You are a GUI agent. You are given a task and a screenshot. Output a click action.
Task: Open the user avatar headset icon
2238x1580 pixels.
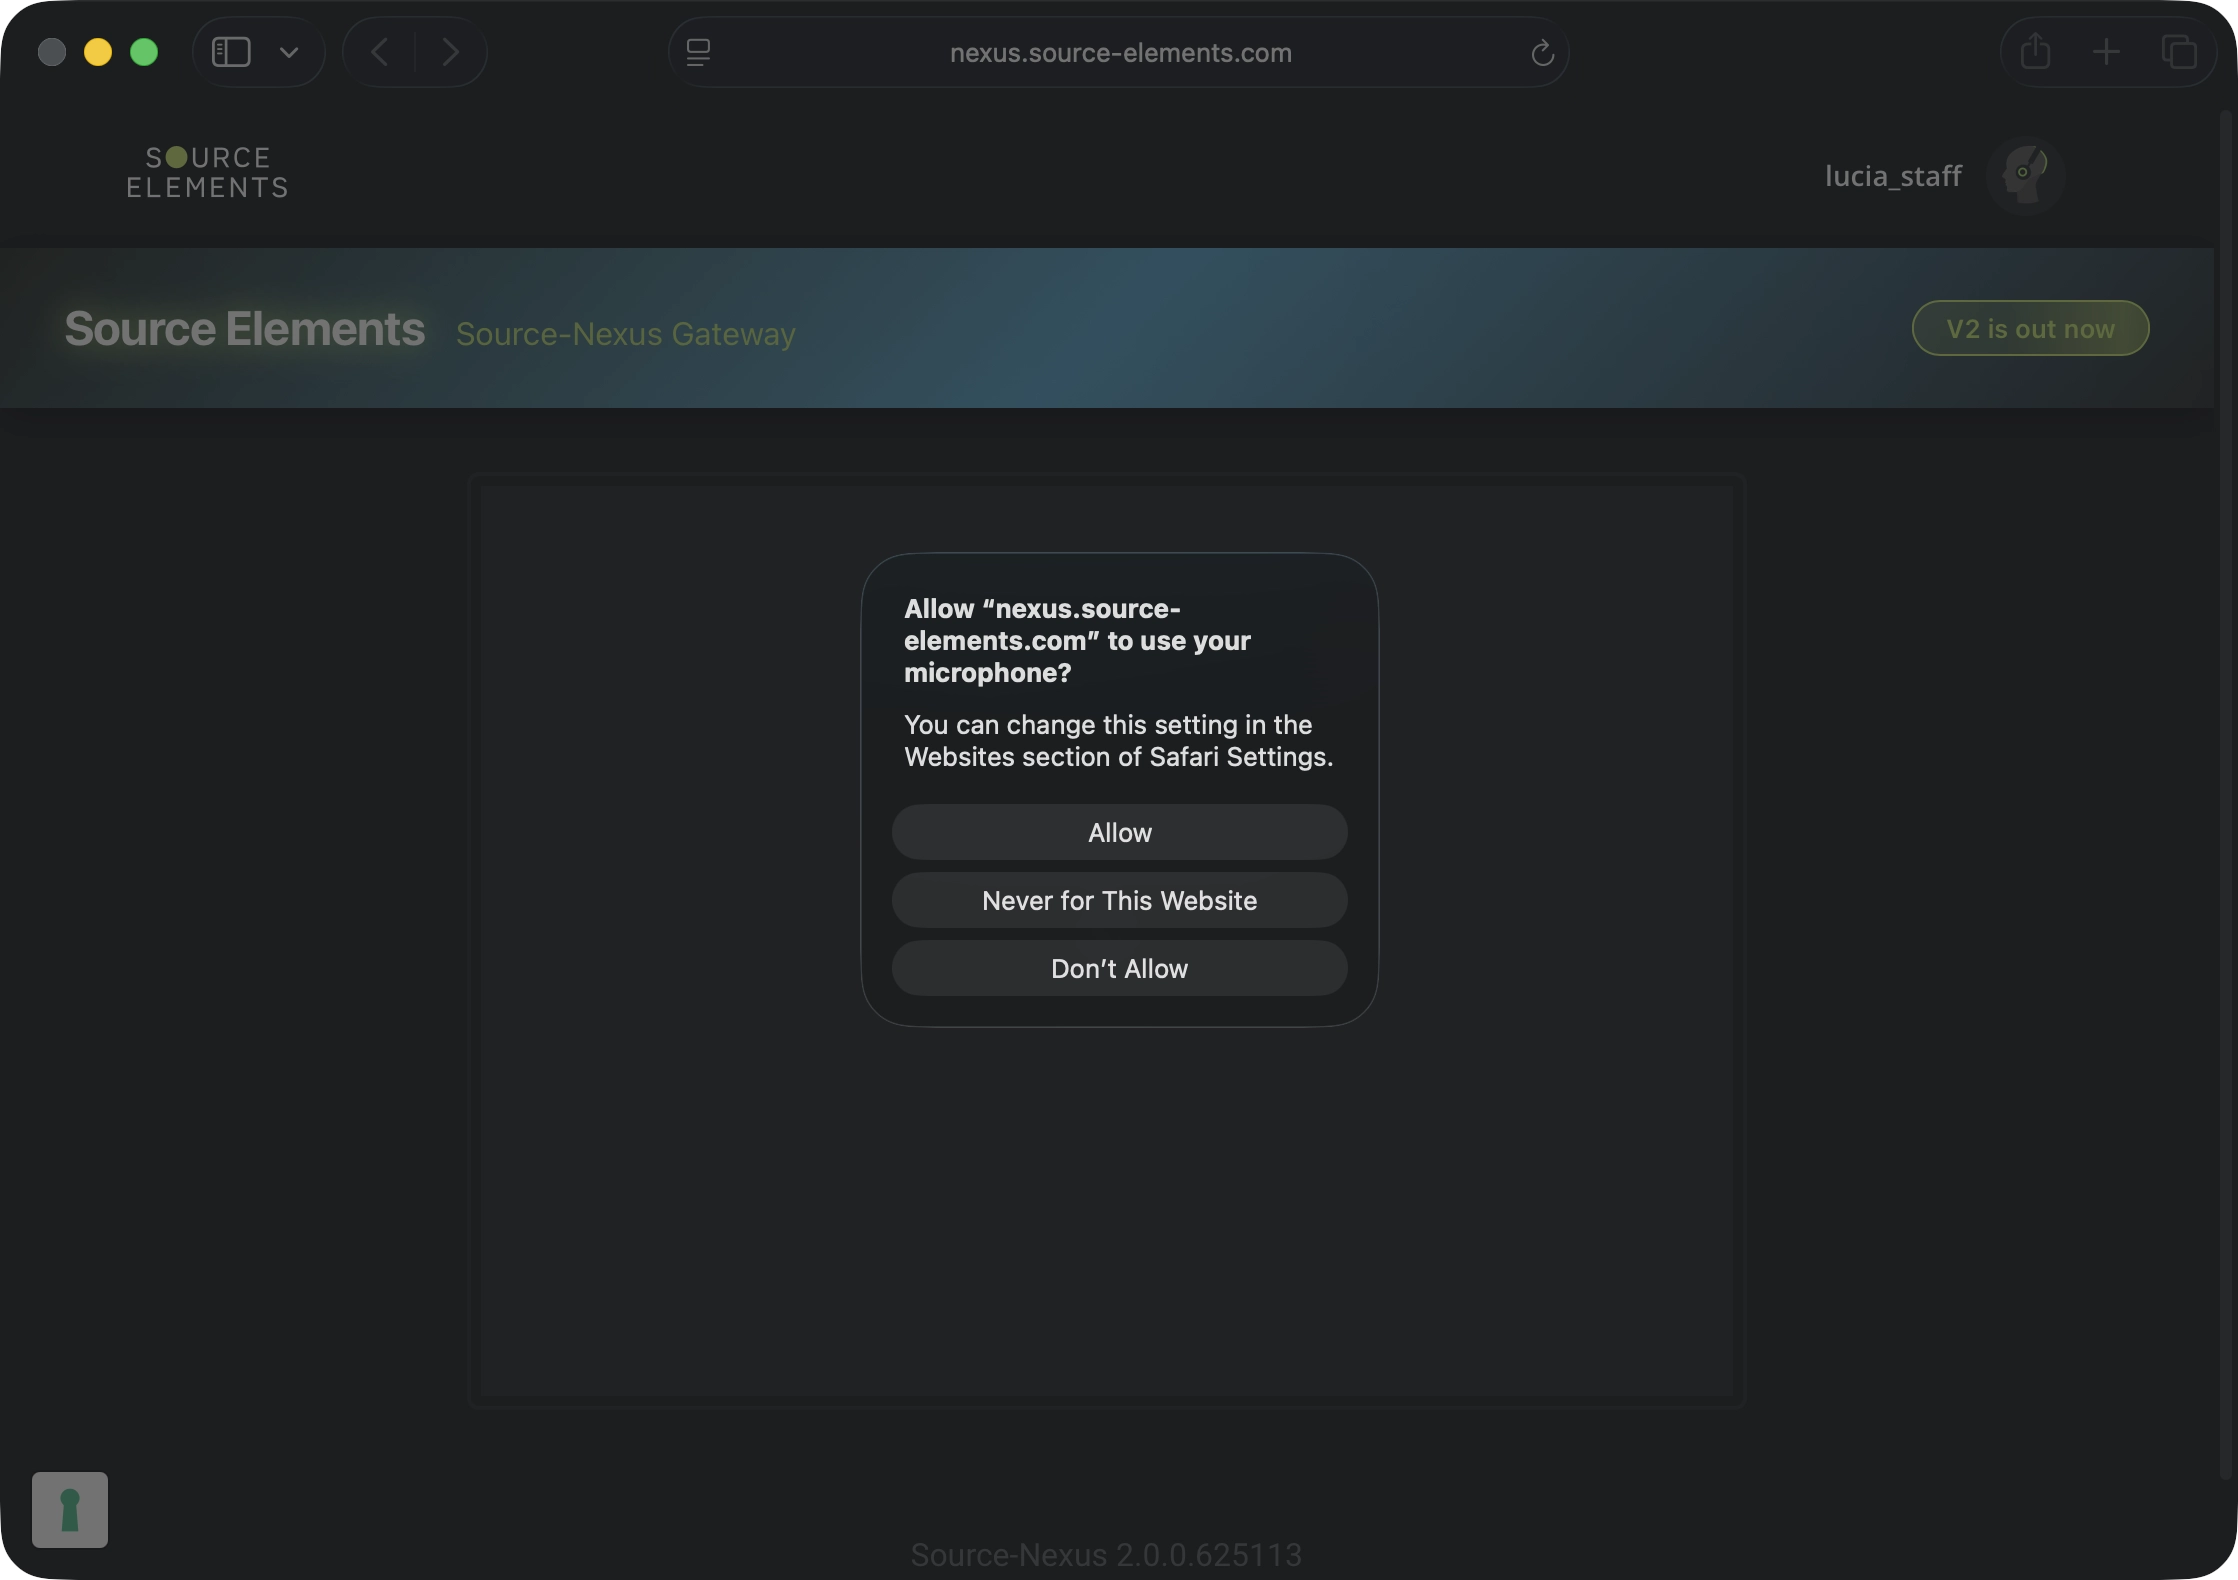(2025, 175)
